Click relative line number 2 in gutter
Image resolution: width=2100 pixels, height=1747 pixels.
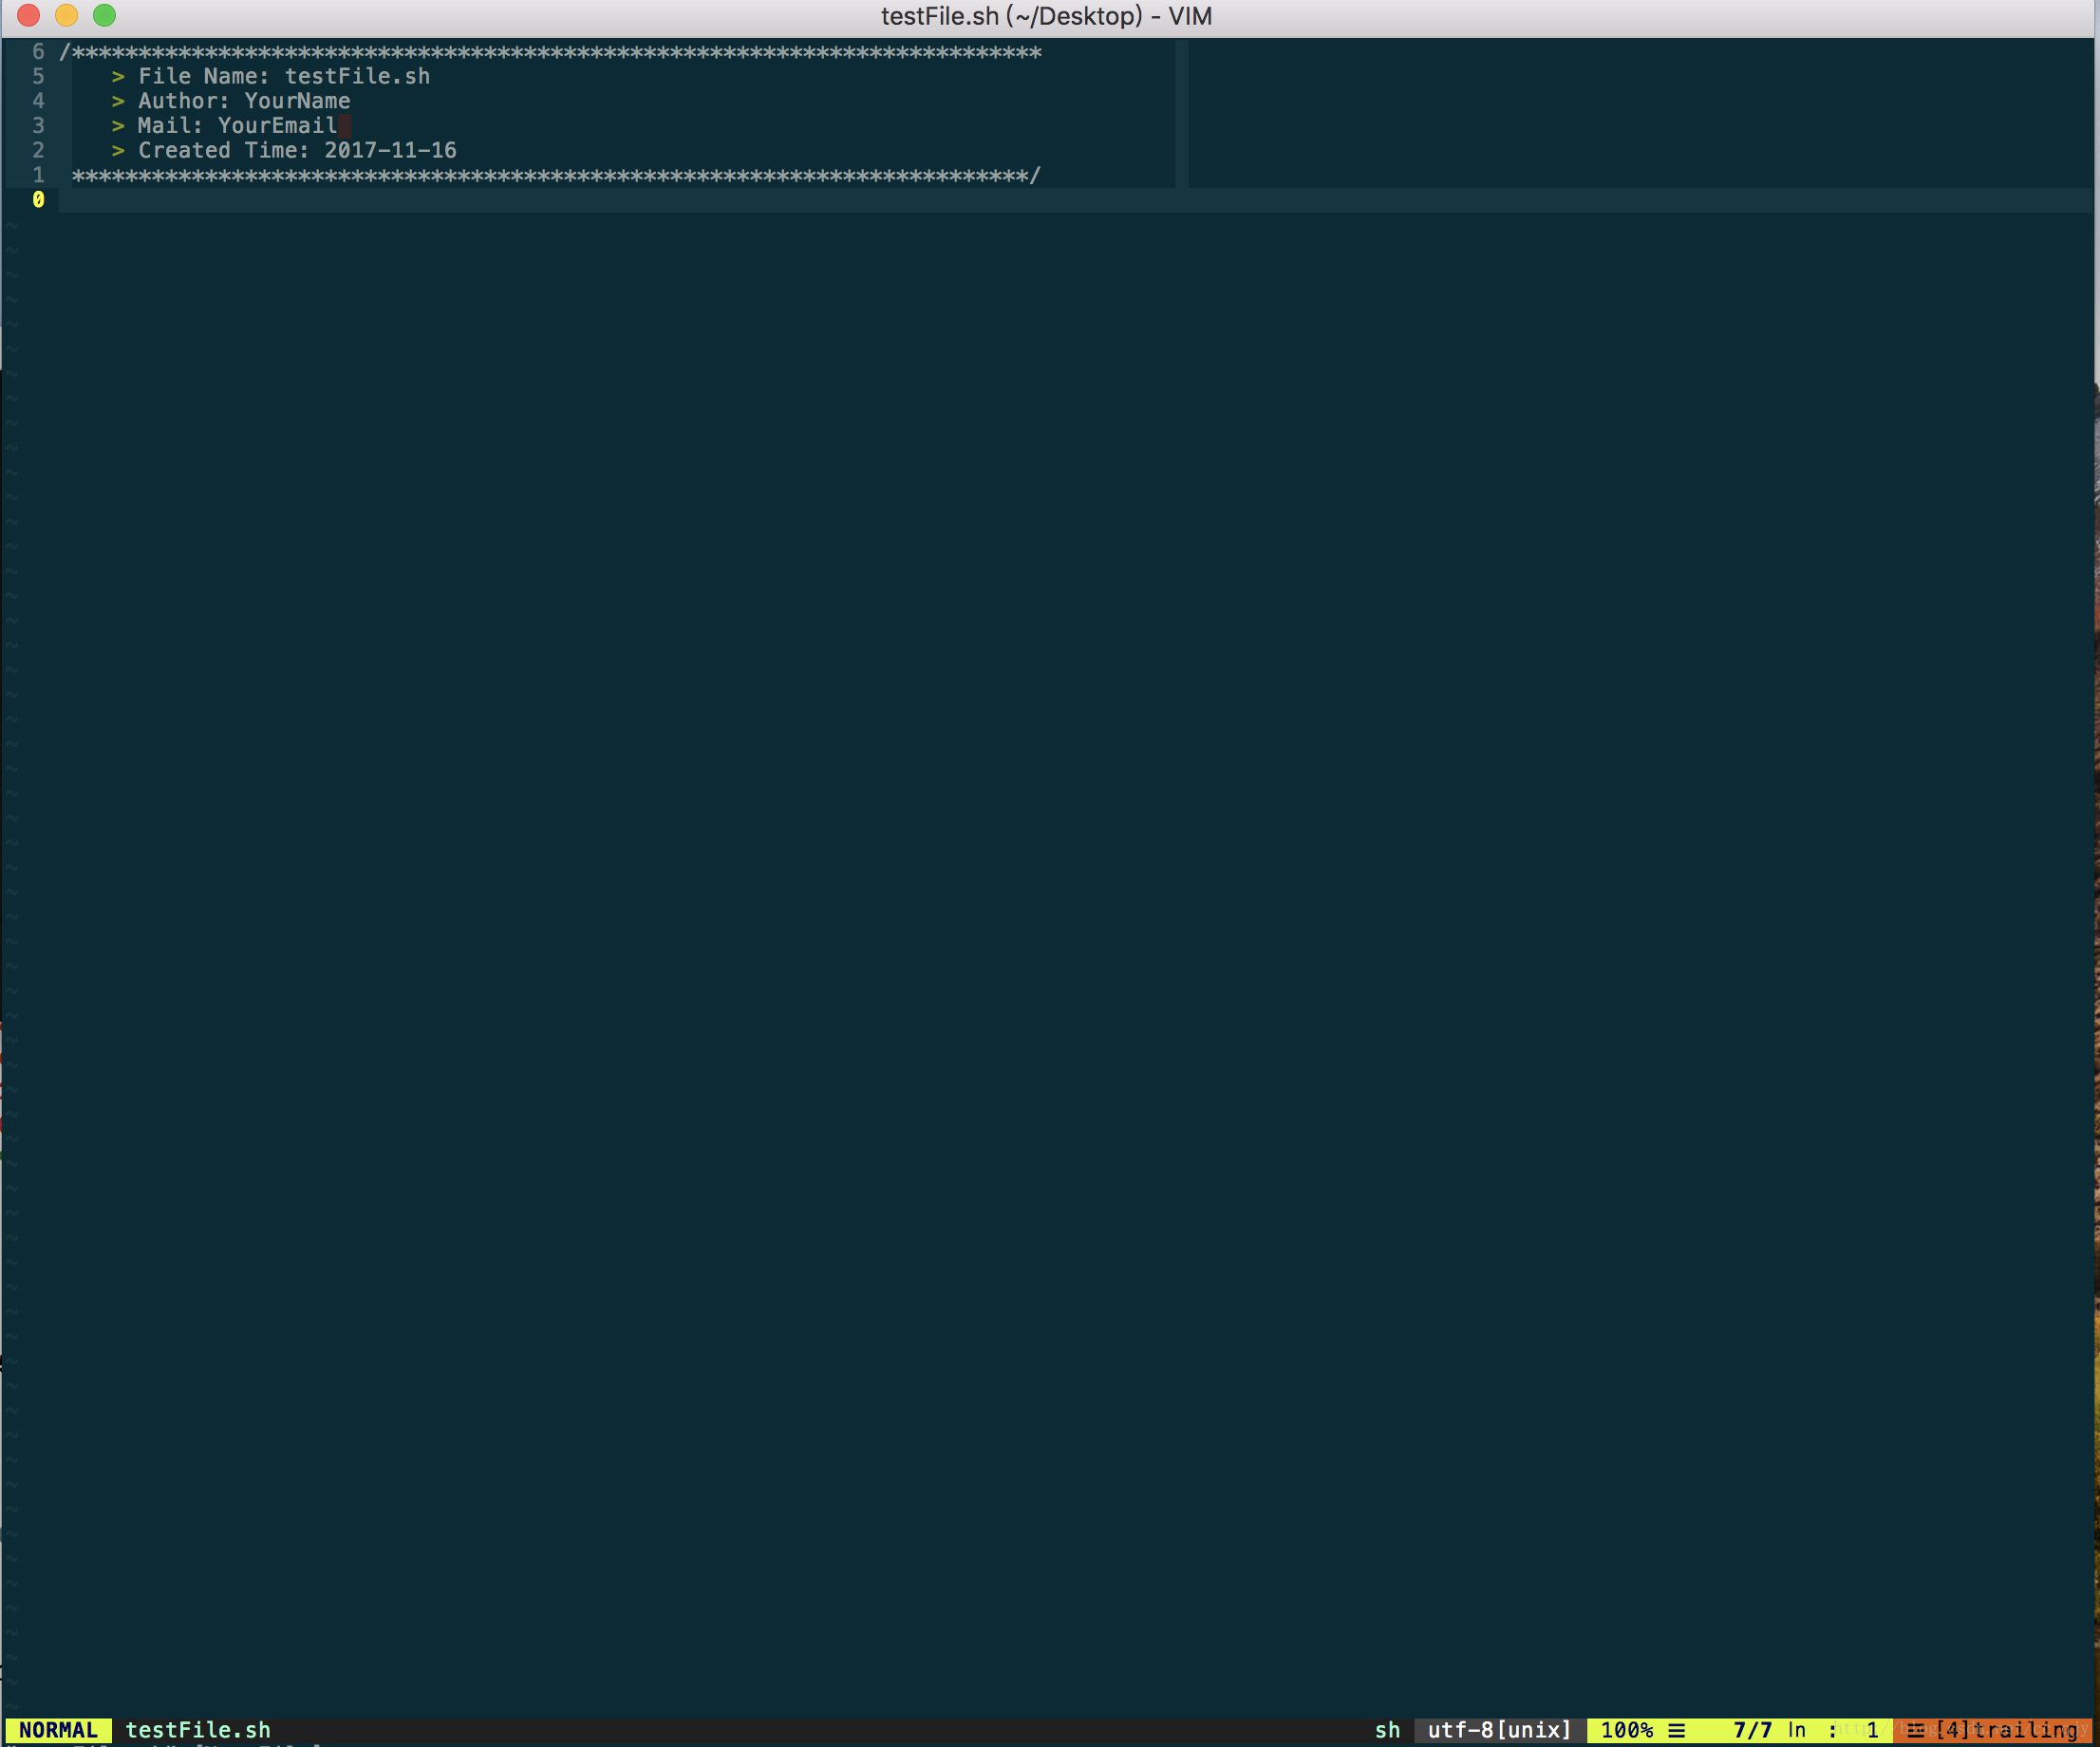38,150
